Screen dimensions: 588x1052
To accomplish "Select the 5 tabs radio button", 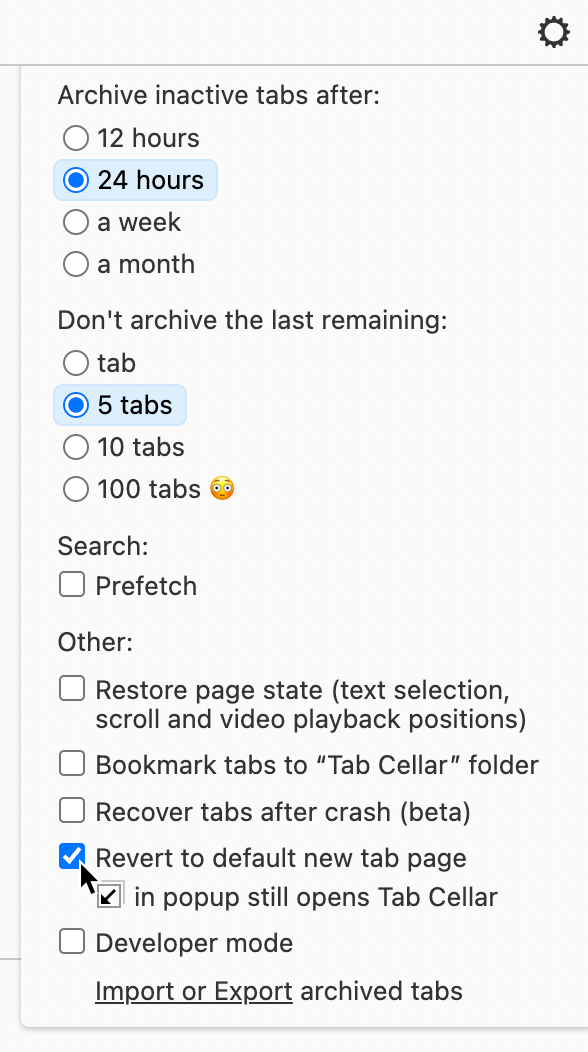I will click(x=76, y=405).
